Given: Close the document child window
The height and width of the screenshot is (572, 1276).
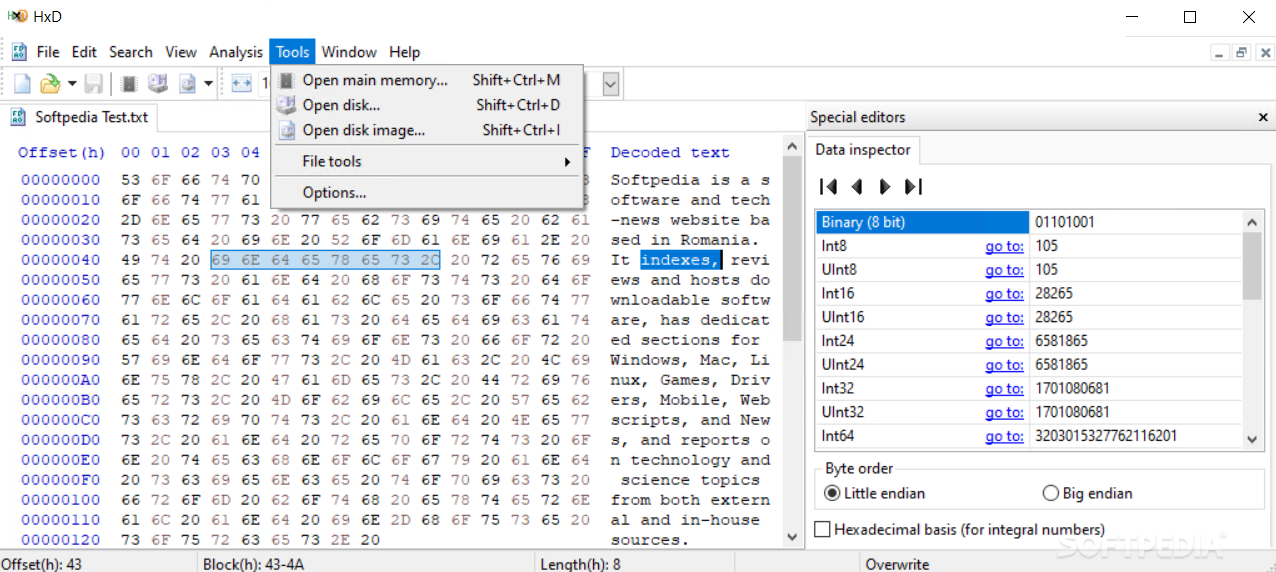Looking at the screenshot, I should tap(1263, 52).
